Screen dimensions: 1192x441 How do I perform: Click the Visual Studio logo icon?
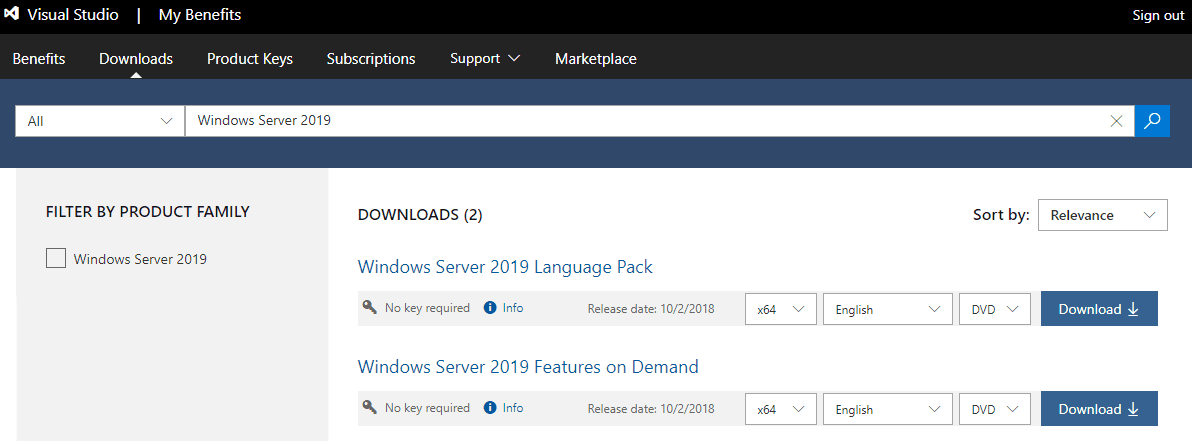coord(13,15)
